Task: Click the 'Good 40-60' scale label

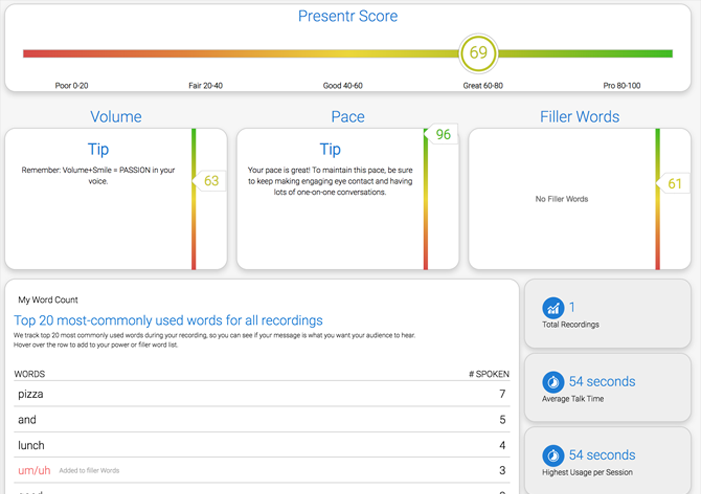Action: 342,85
